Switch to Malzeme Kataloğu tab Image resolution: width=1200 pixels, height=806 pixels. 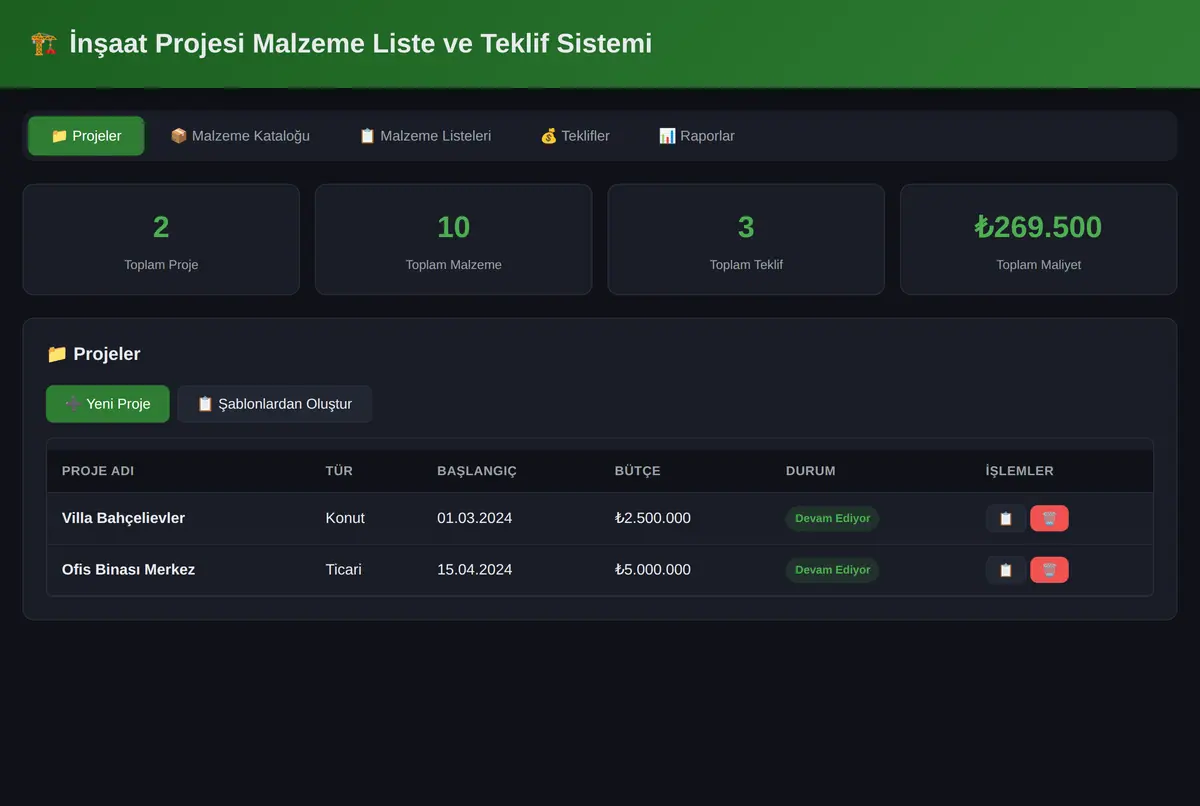pos(240,136)
